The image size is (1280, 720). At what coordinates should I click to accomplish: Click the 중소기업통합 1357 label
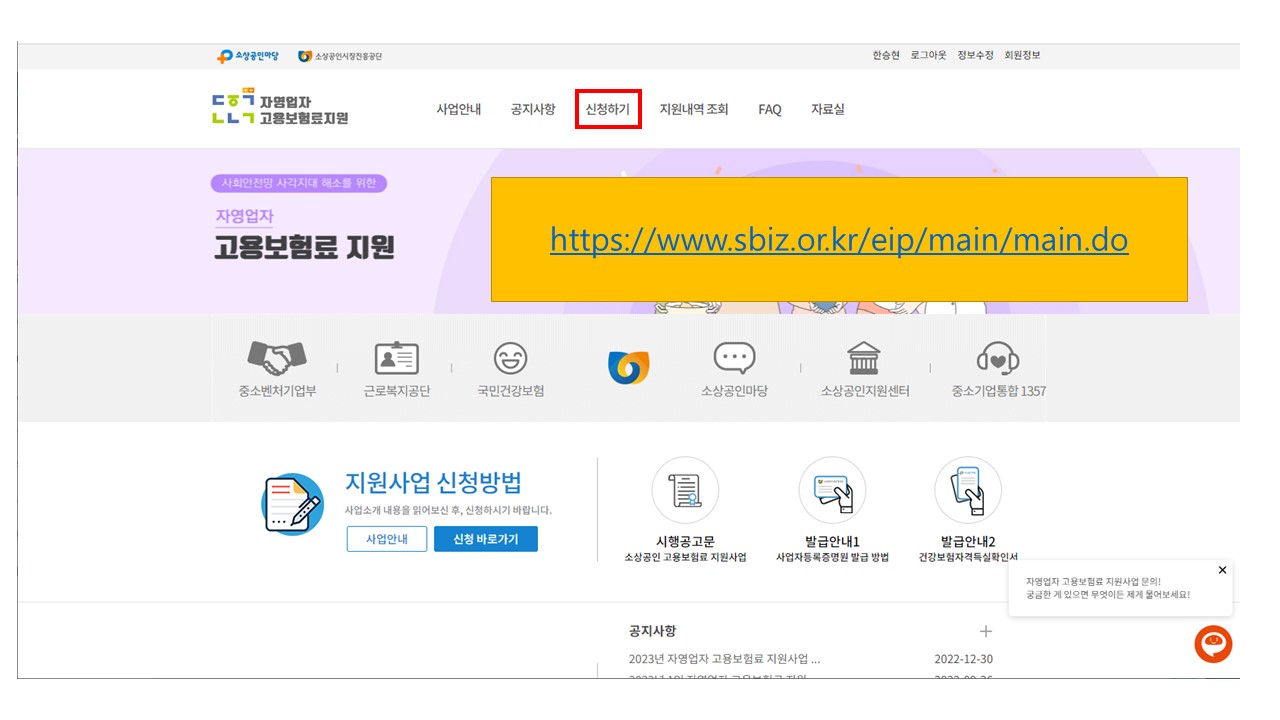pyautogui.click(x=998, y=391)
